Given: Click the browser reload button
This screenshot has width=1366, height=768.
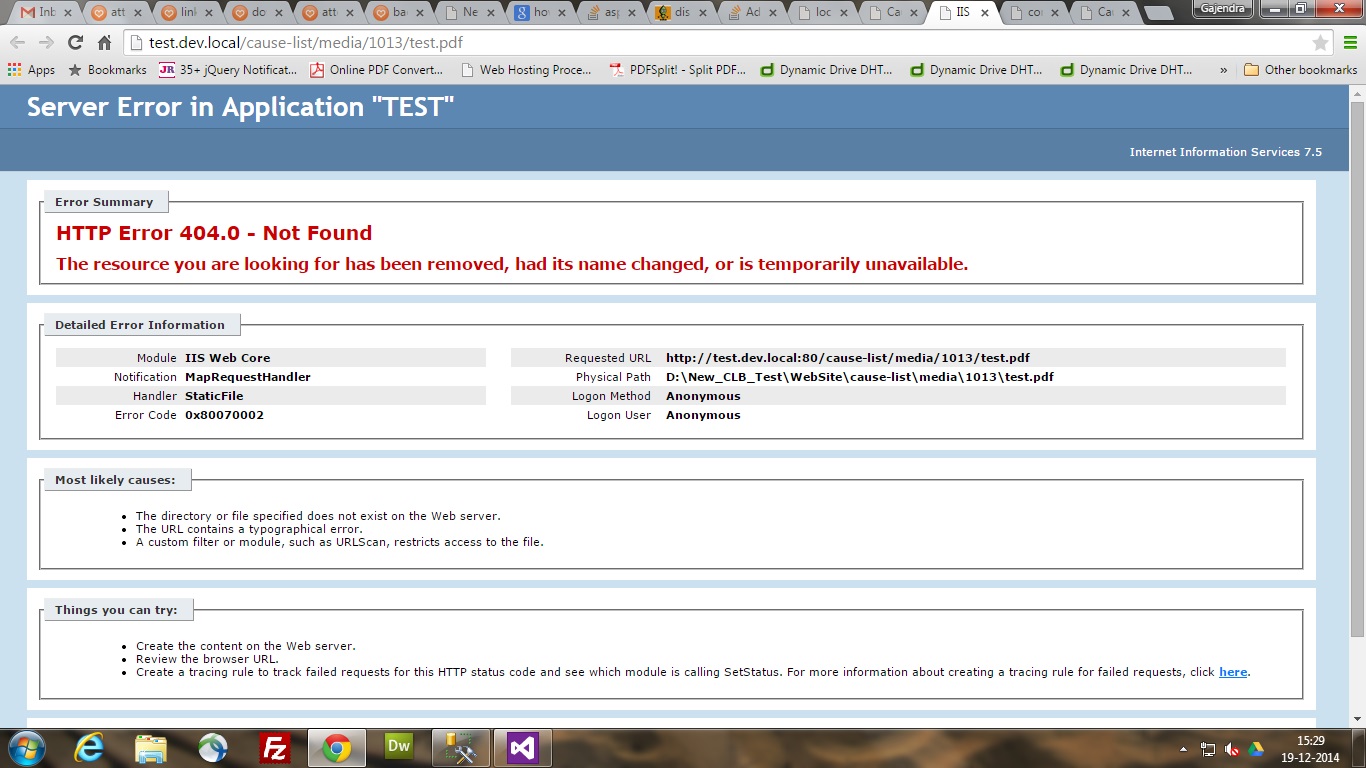Looking at the screenshot, I should [75, 43].
